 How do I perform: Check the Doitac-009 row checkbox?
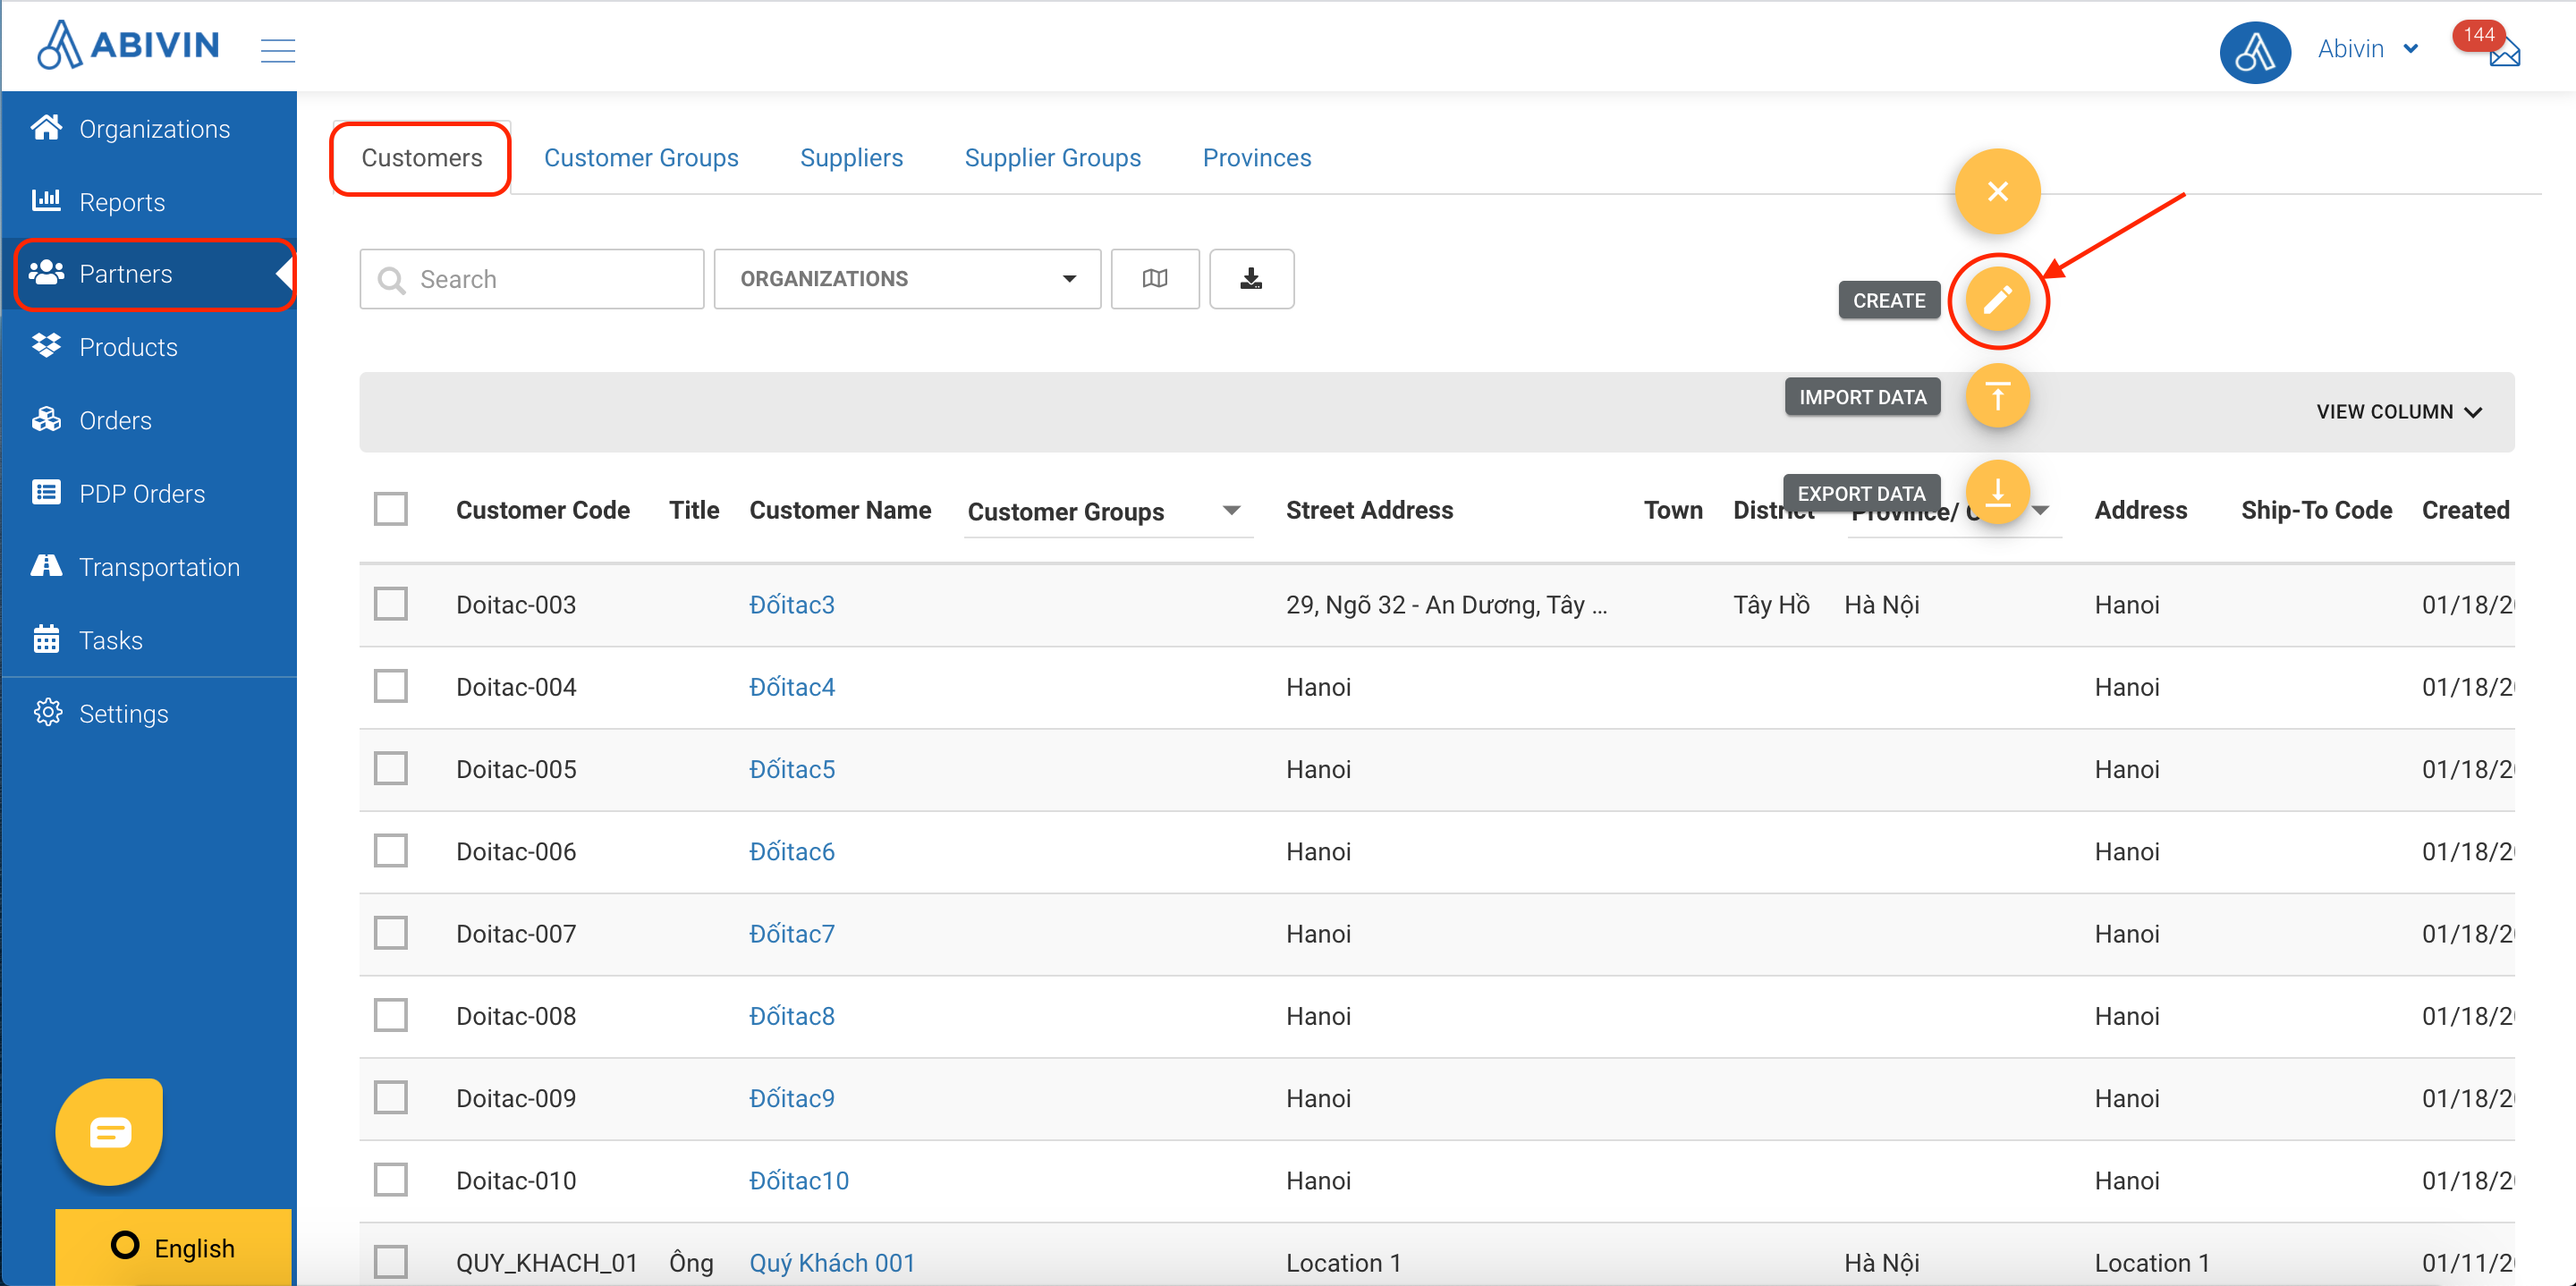pos(391,1097)
